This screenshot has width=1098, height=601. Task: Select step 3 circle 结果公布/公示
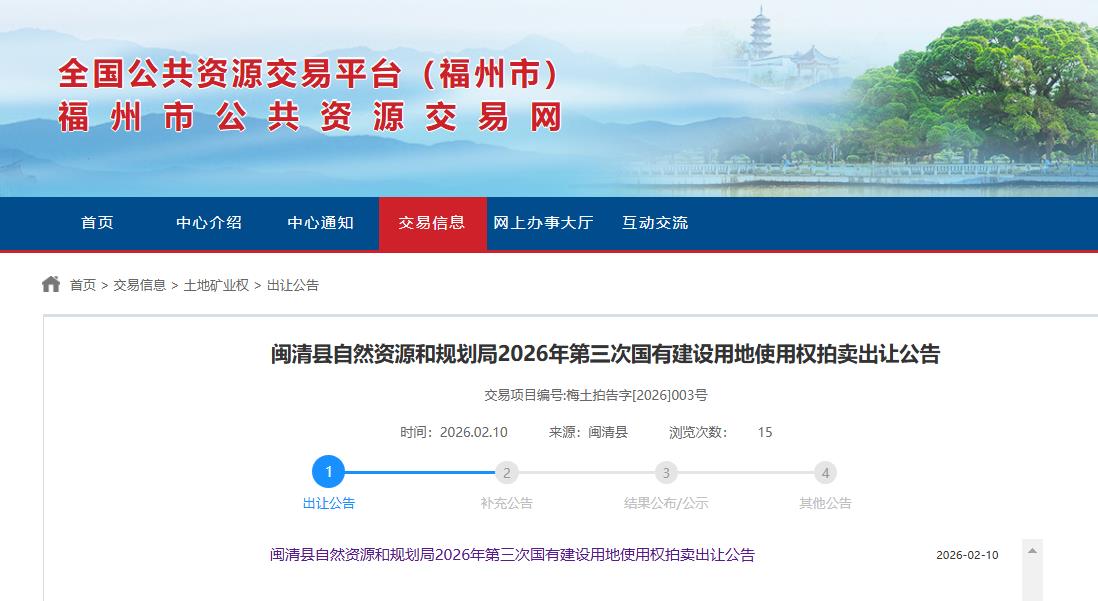click(666, 473)
